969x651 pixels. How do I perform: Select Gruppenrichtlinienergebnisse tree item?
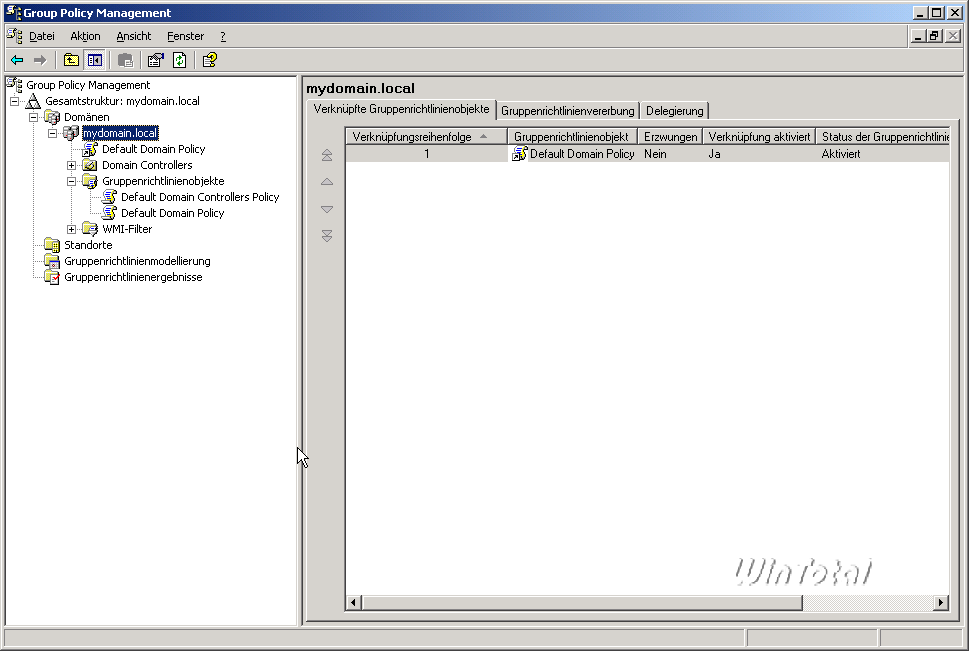click(133, 277)
